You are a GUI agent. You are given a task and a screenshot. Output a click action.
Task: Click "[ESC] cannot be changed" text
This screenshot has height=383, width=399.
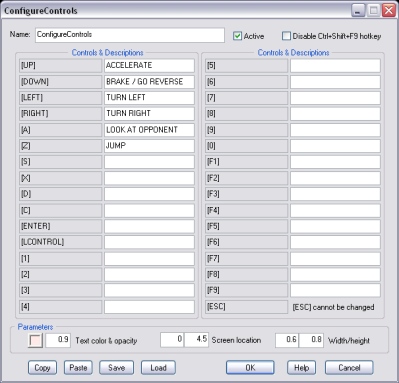(333, 307)
